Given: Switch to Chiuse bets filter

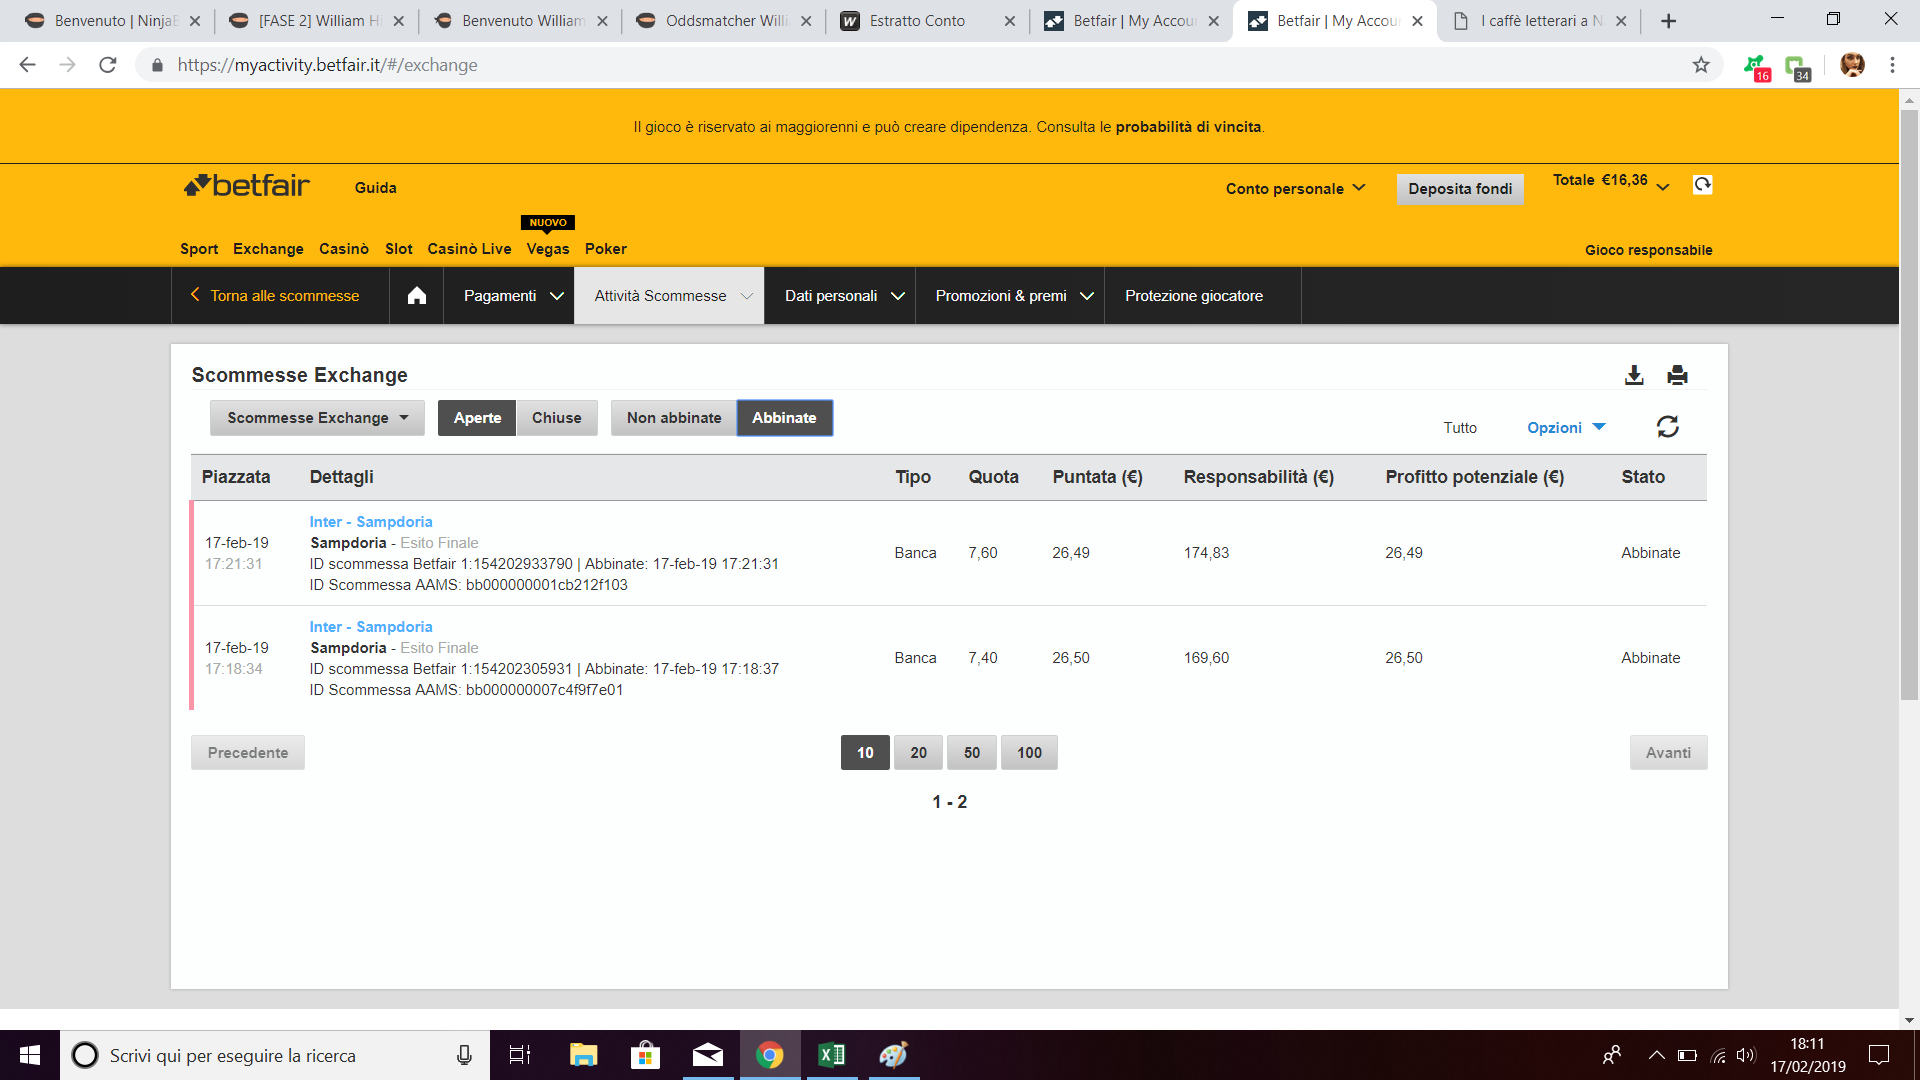Looking at the screenshot, I should pos(556,418).
